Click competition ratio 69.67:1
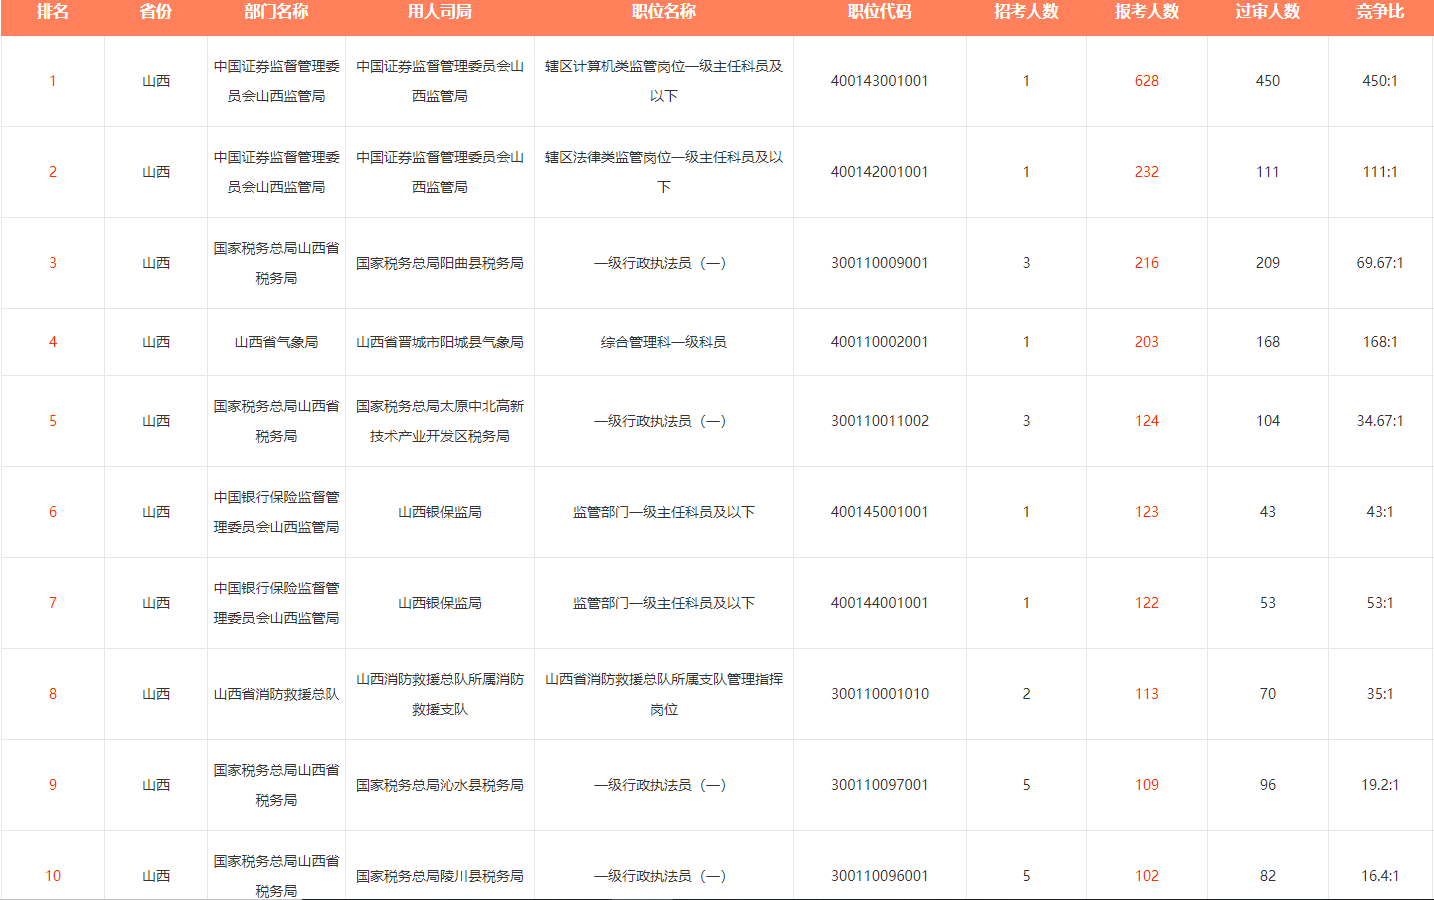The height and width of the screenshot is (900, 1434). coord(1380,263)
